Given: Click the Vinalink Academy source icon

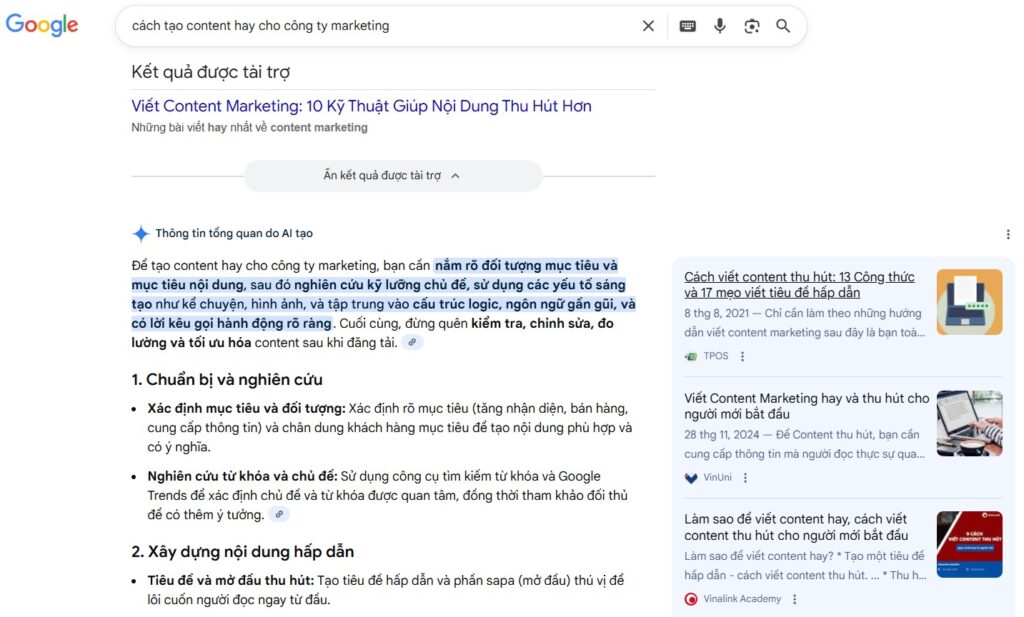Looking at the screenshot, I should coord(690,598).
